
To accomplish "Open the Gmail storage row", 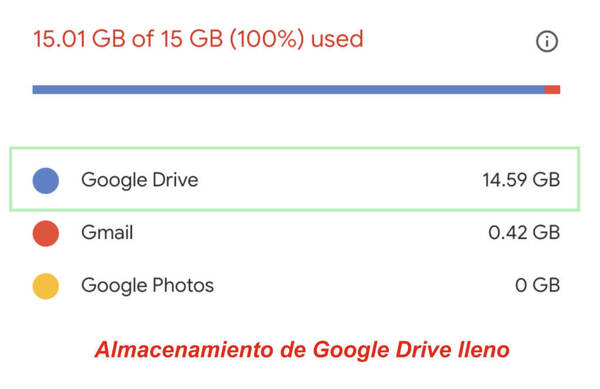I will [296, 233].
